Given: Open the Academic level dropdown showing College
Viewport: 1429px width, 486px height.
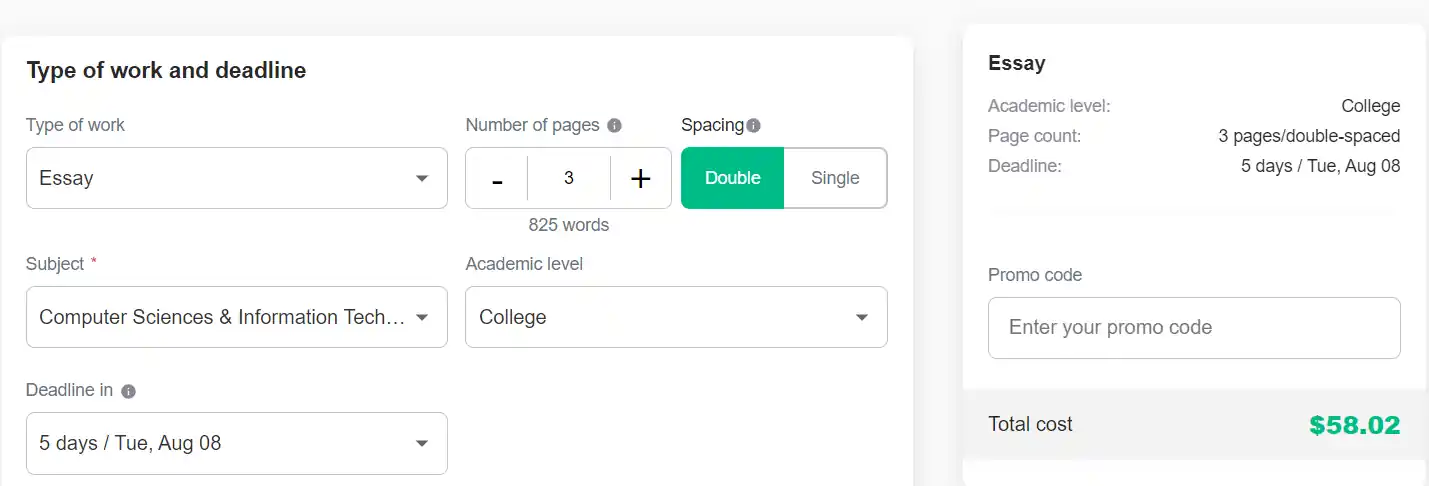Looking at the screenshot, I should click(675, 317).
